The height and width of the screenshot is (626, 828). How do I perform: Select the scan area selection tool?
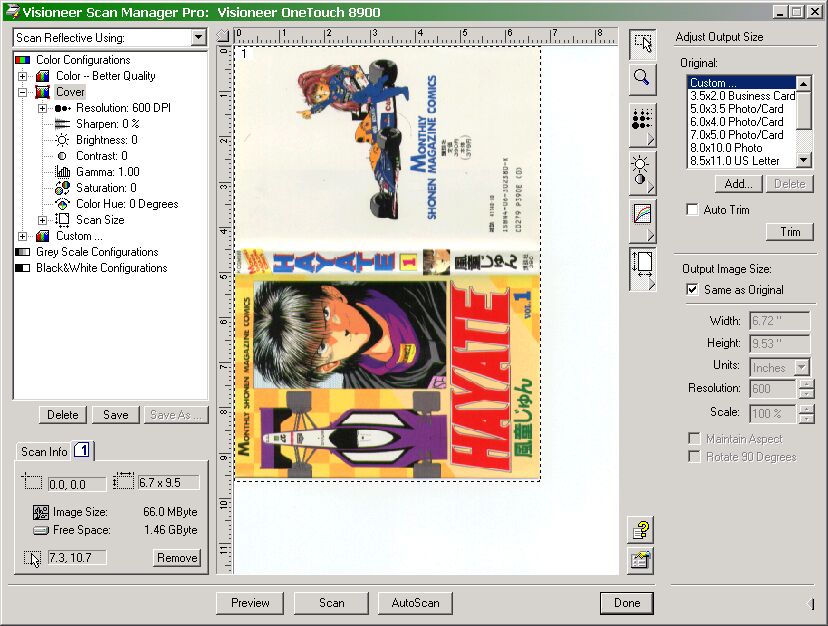tap(642, 44)
